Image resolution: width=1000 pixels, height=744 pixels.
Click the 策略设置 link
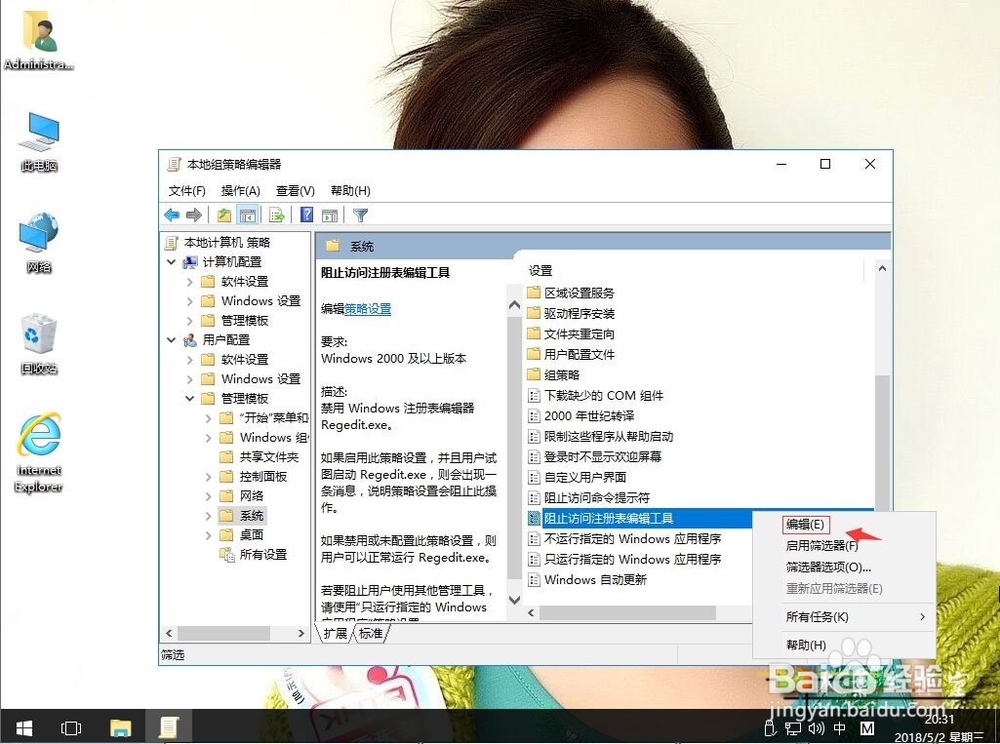(x=367, y=309)
